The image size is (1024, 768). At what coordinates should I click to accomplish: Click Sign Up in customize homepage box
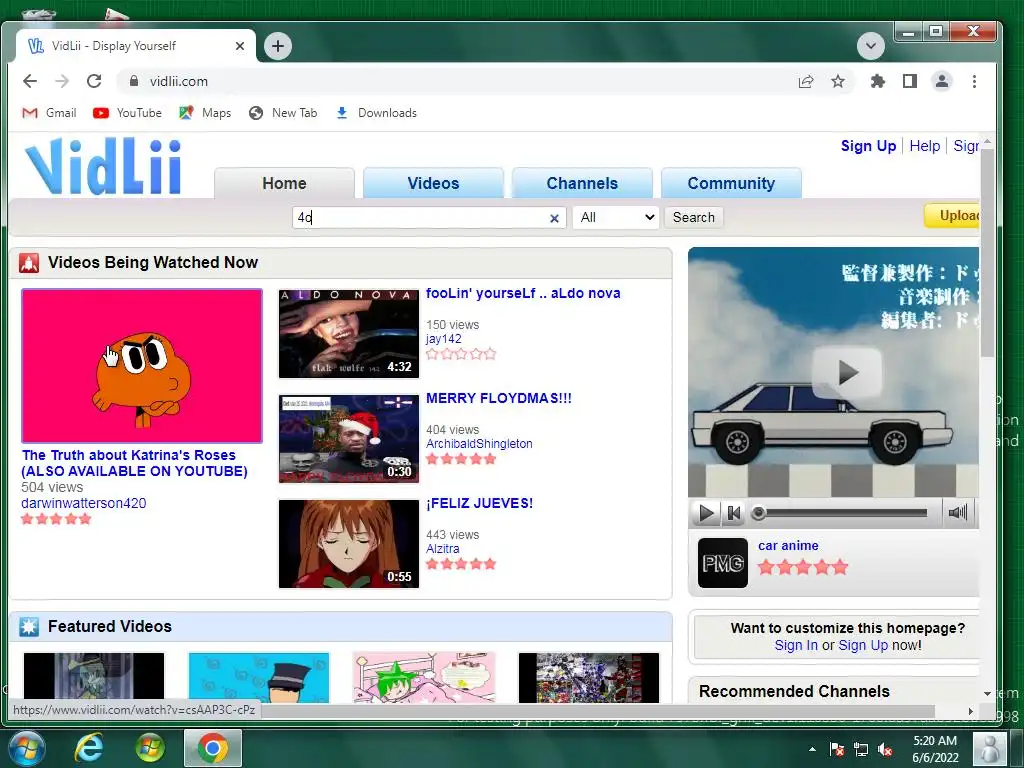click(863, 645)
